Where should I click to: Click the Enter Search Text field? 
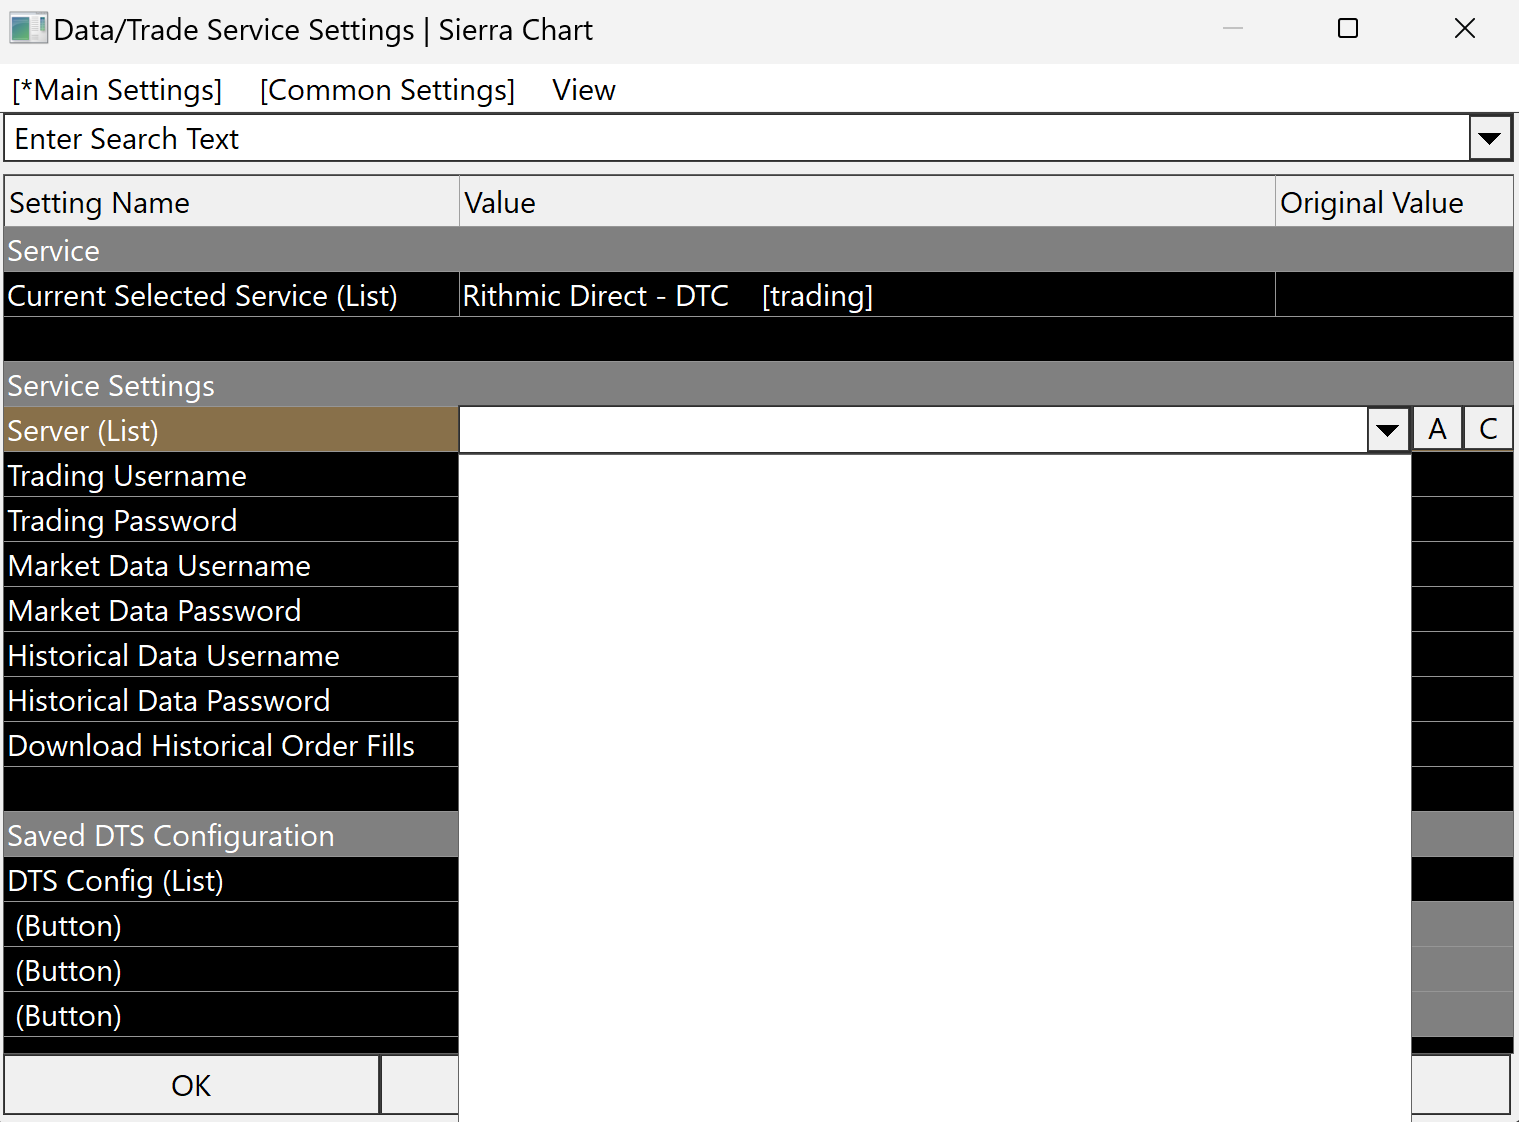(x=737, y=139)
